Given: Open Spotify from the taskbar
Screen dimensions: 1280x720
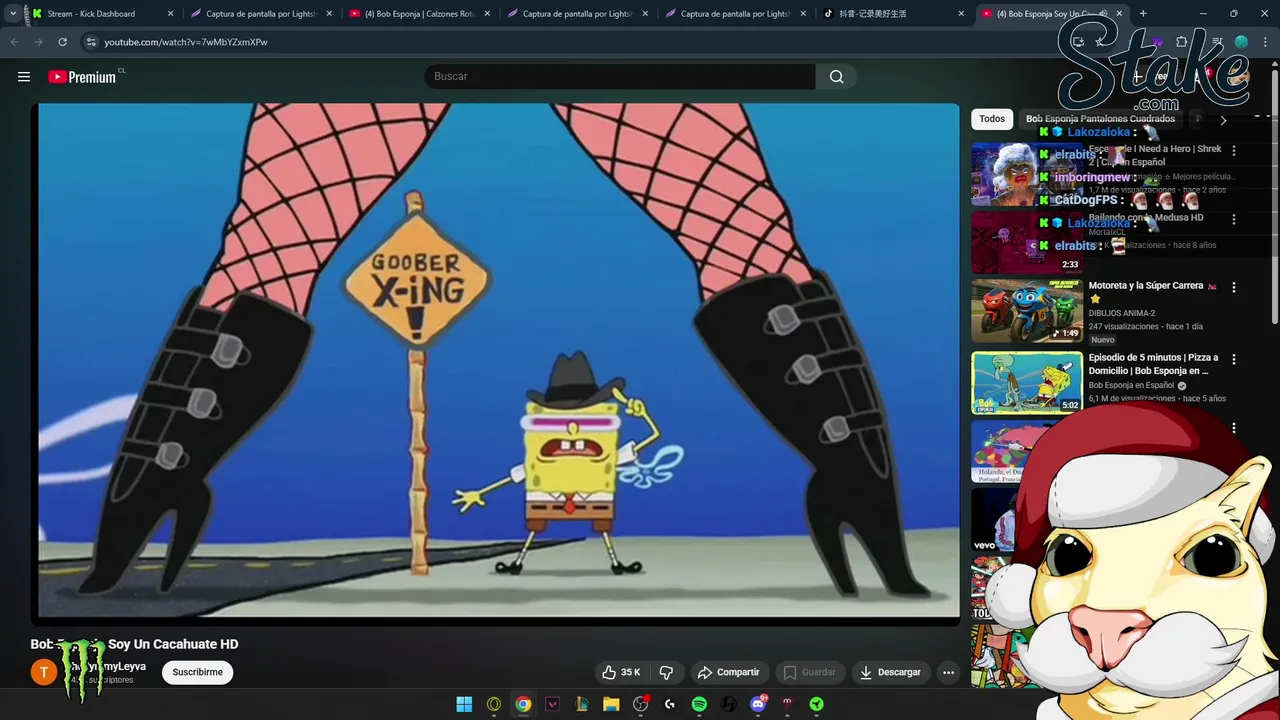Looking at the screenshot, I should click(x=699, y=704).
